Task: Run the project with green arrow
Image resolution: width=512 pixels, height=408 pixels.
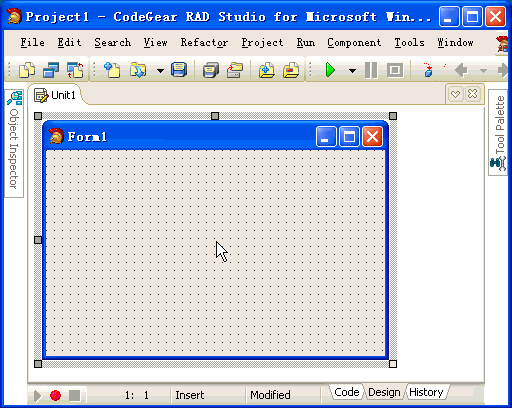Action: pyautogui.click(x=330, y=70)
